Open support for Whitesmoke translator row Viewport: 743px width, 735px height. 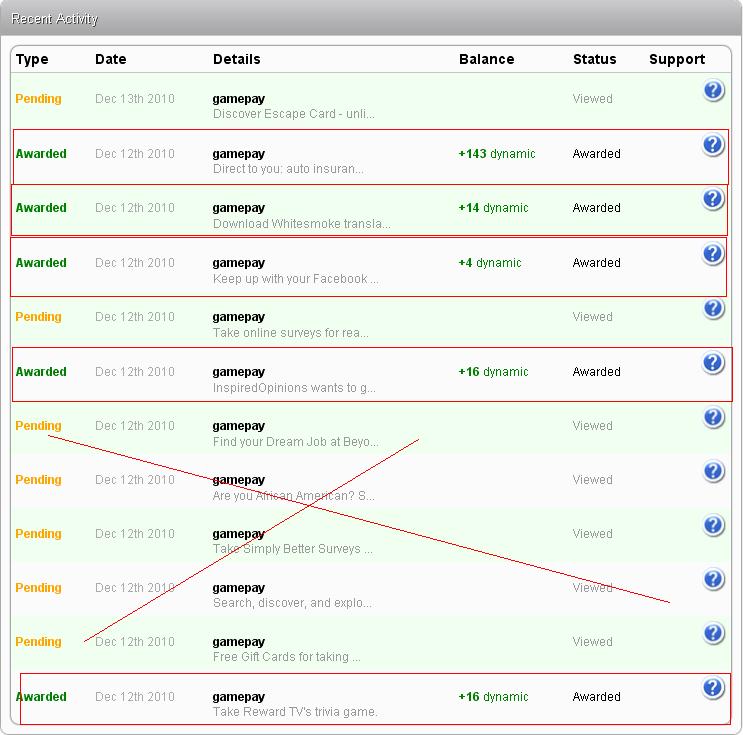point(713,199)
